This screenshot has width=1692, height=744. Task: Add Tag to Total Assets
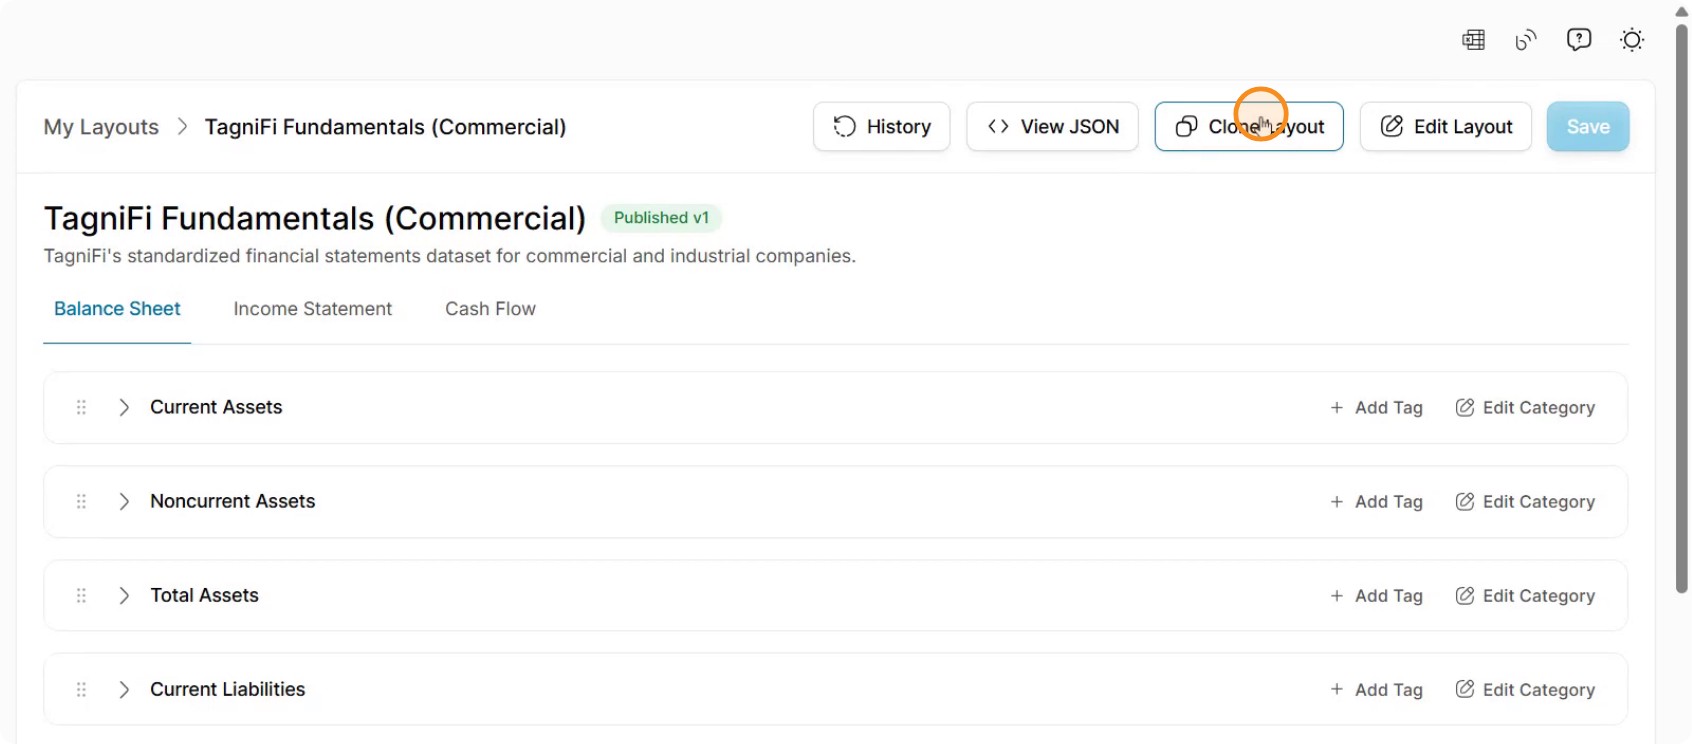click(1376, 595)
